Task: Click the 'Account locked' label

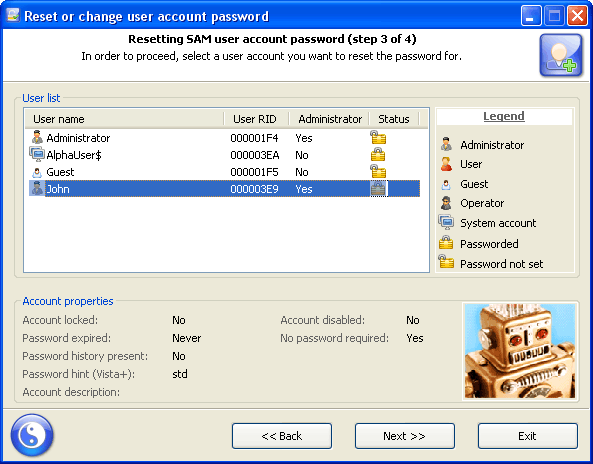Action: coord(60,320)
